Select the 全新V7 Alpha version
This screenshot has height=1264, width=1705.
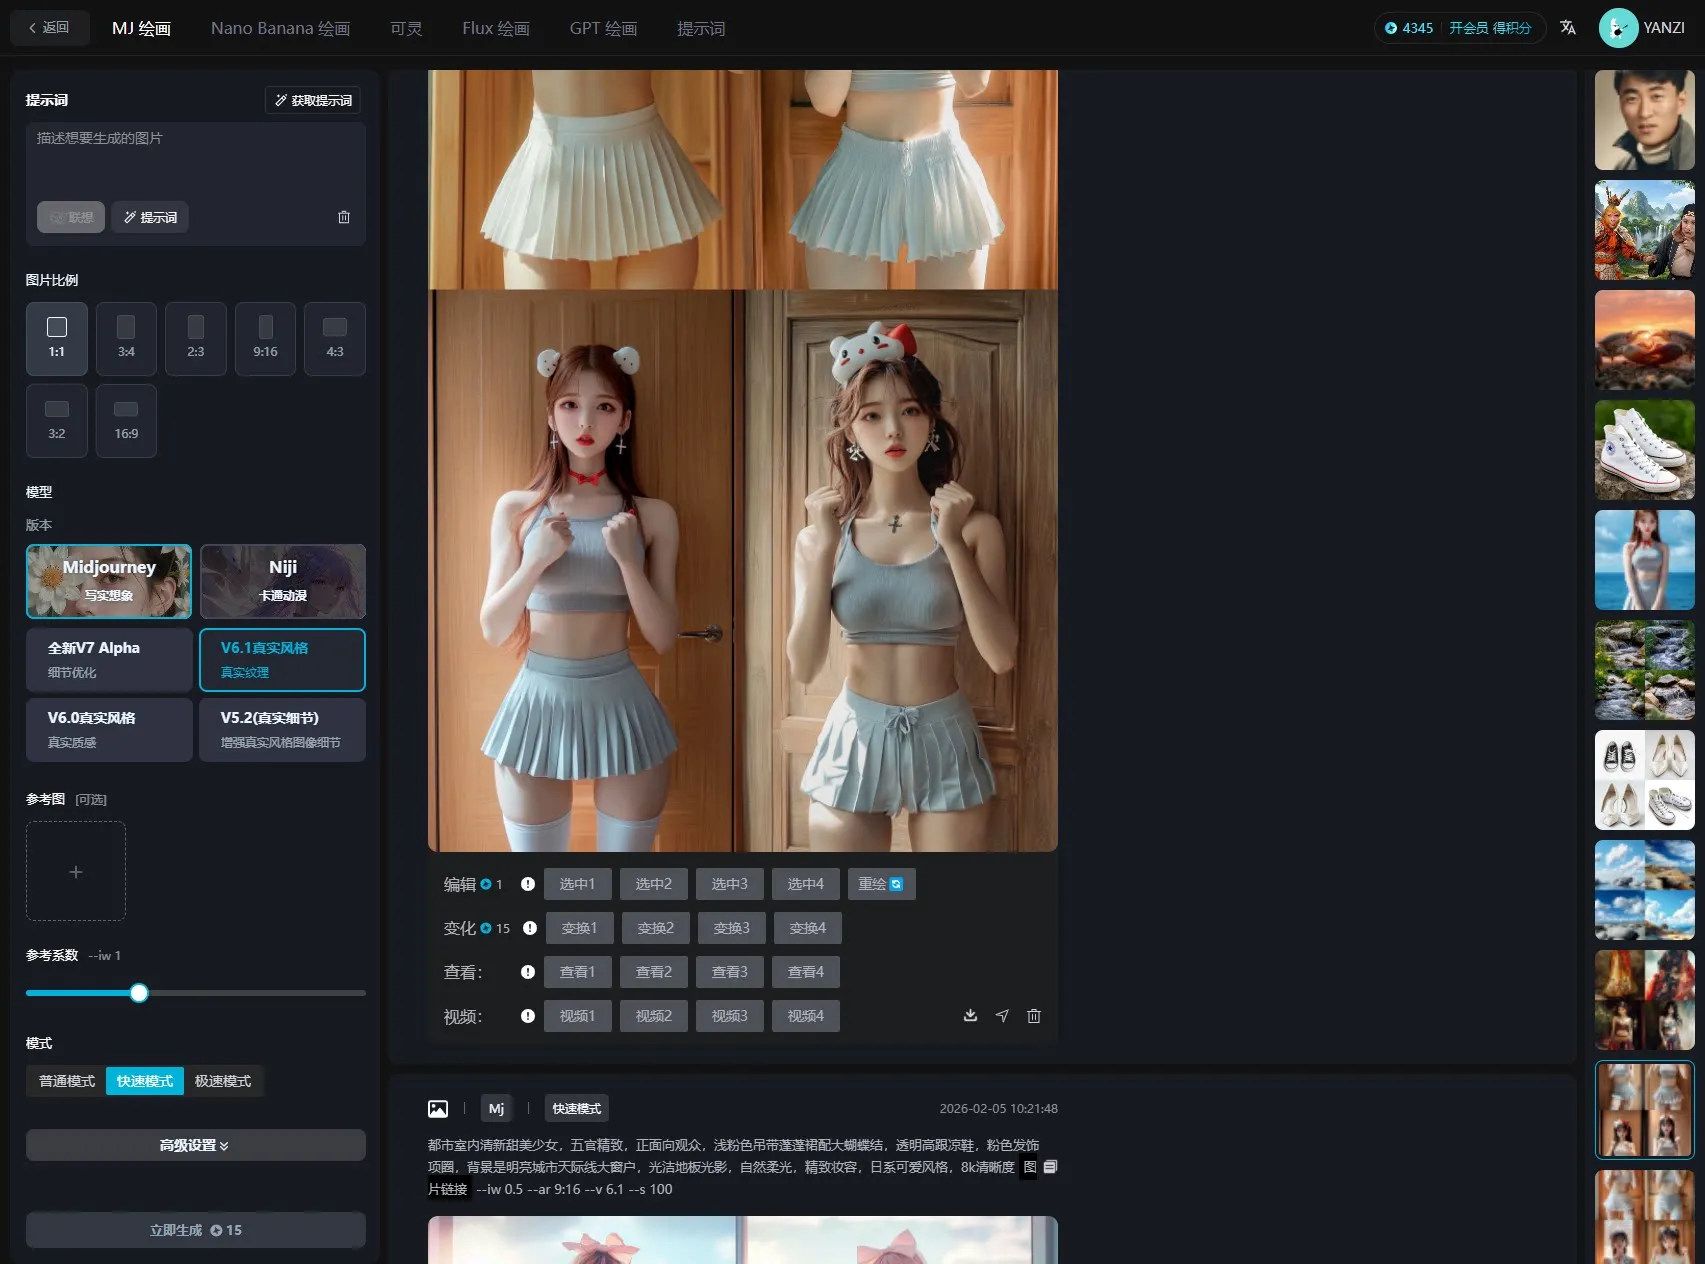(109, 659)
